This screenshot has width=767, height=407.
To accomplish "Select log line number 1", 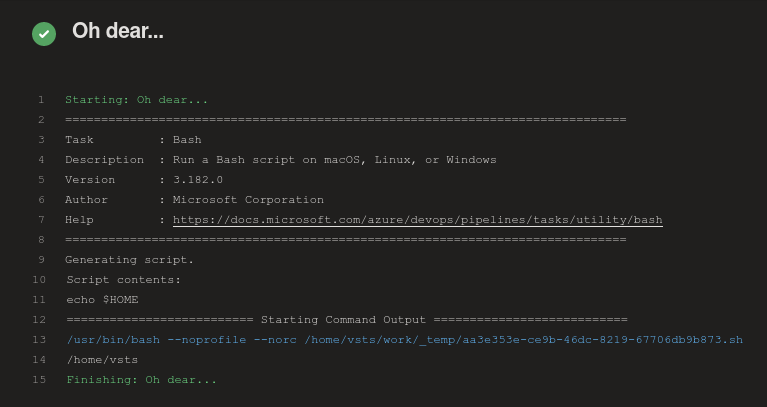I will tap(41, 100).
